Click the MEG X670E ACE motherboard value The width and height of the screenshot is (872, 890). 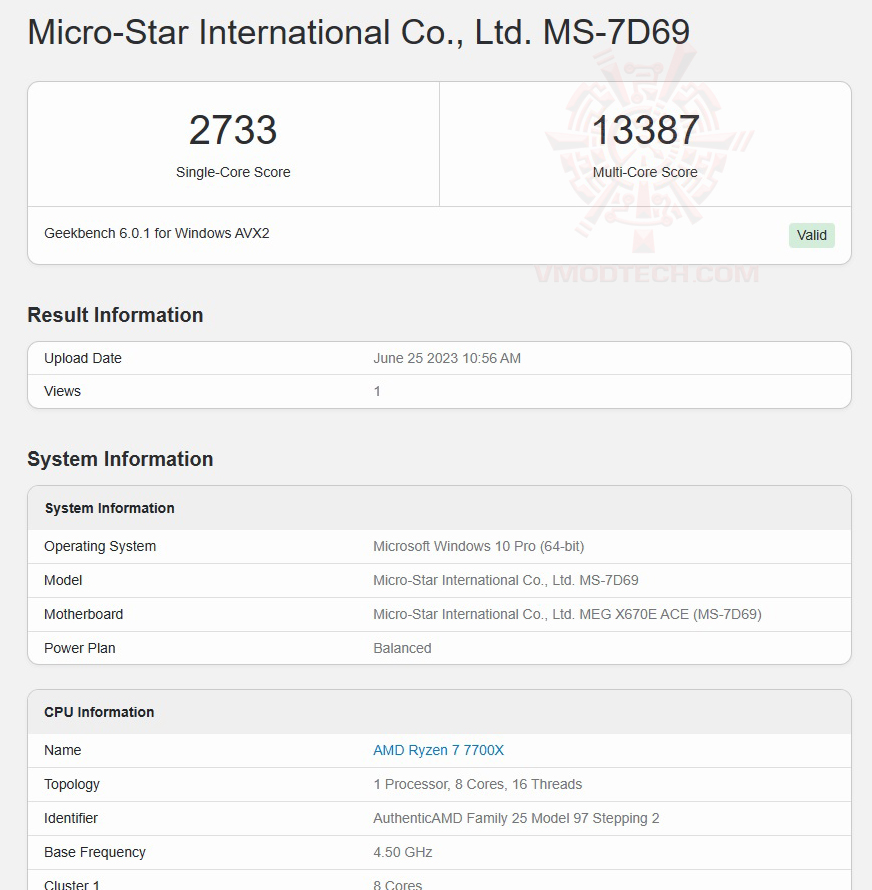tap(567, 614)
